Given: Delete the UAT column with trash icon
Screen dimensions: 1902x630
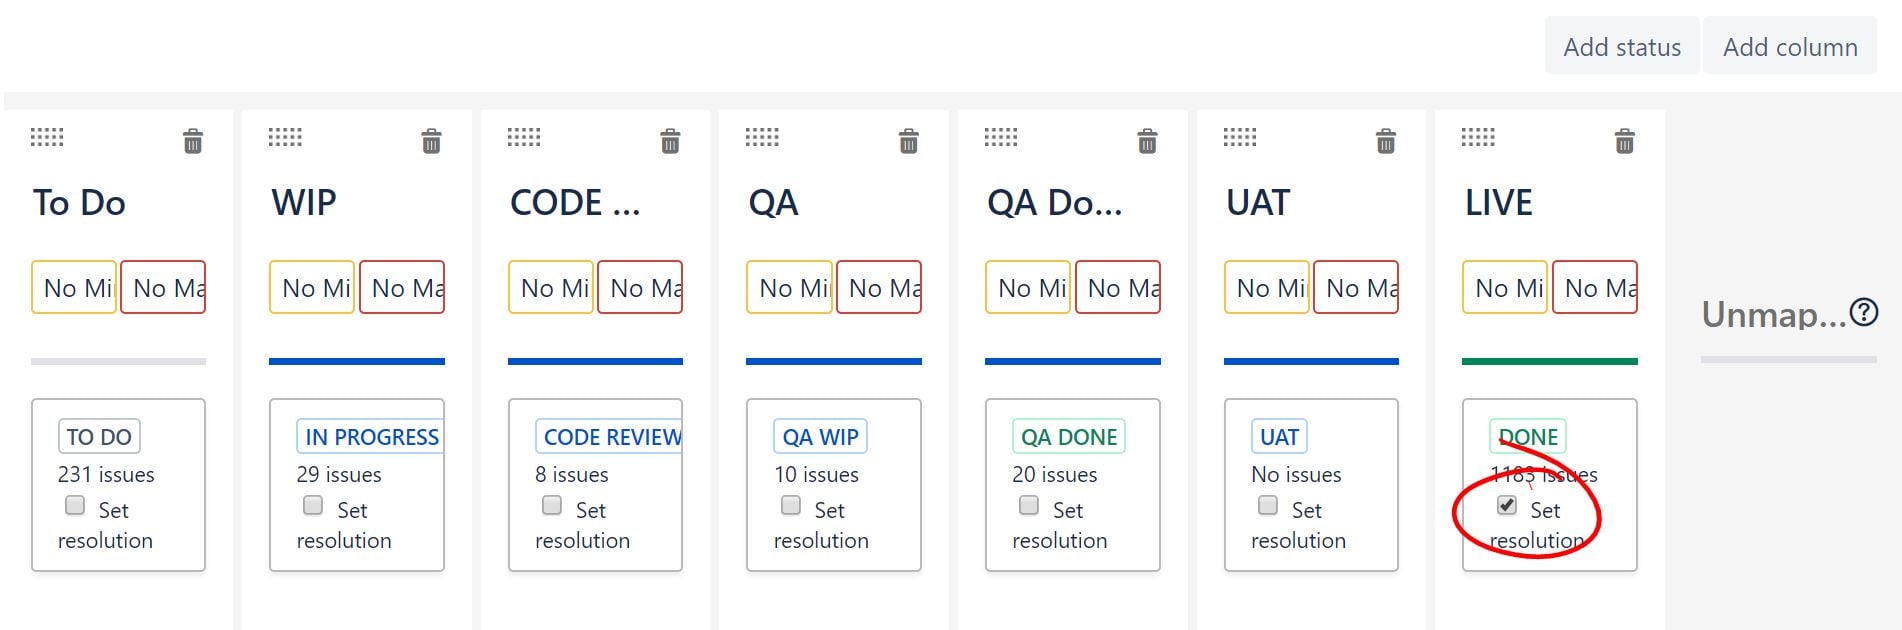Looking at the screenshot, I should 1386,141.
